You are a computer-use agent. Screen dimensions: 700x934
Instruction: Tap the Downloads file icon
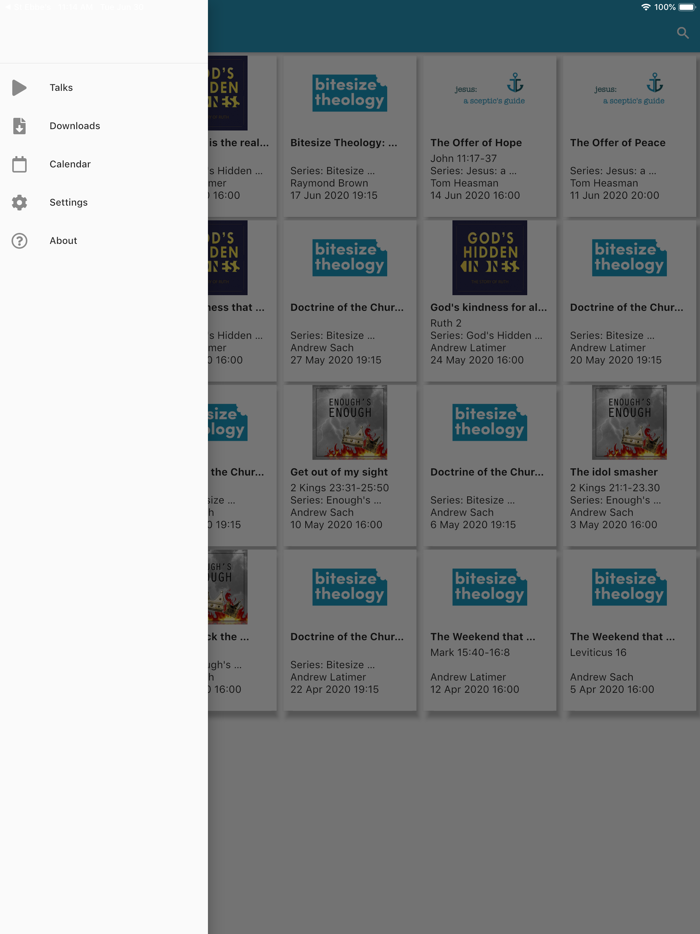pyautogui.click(x=19, y=126)
